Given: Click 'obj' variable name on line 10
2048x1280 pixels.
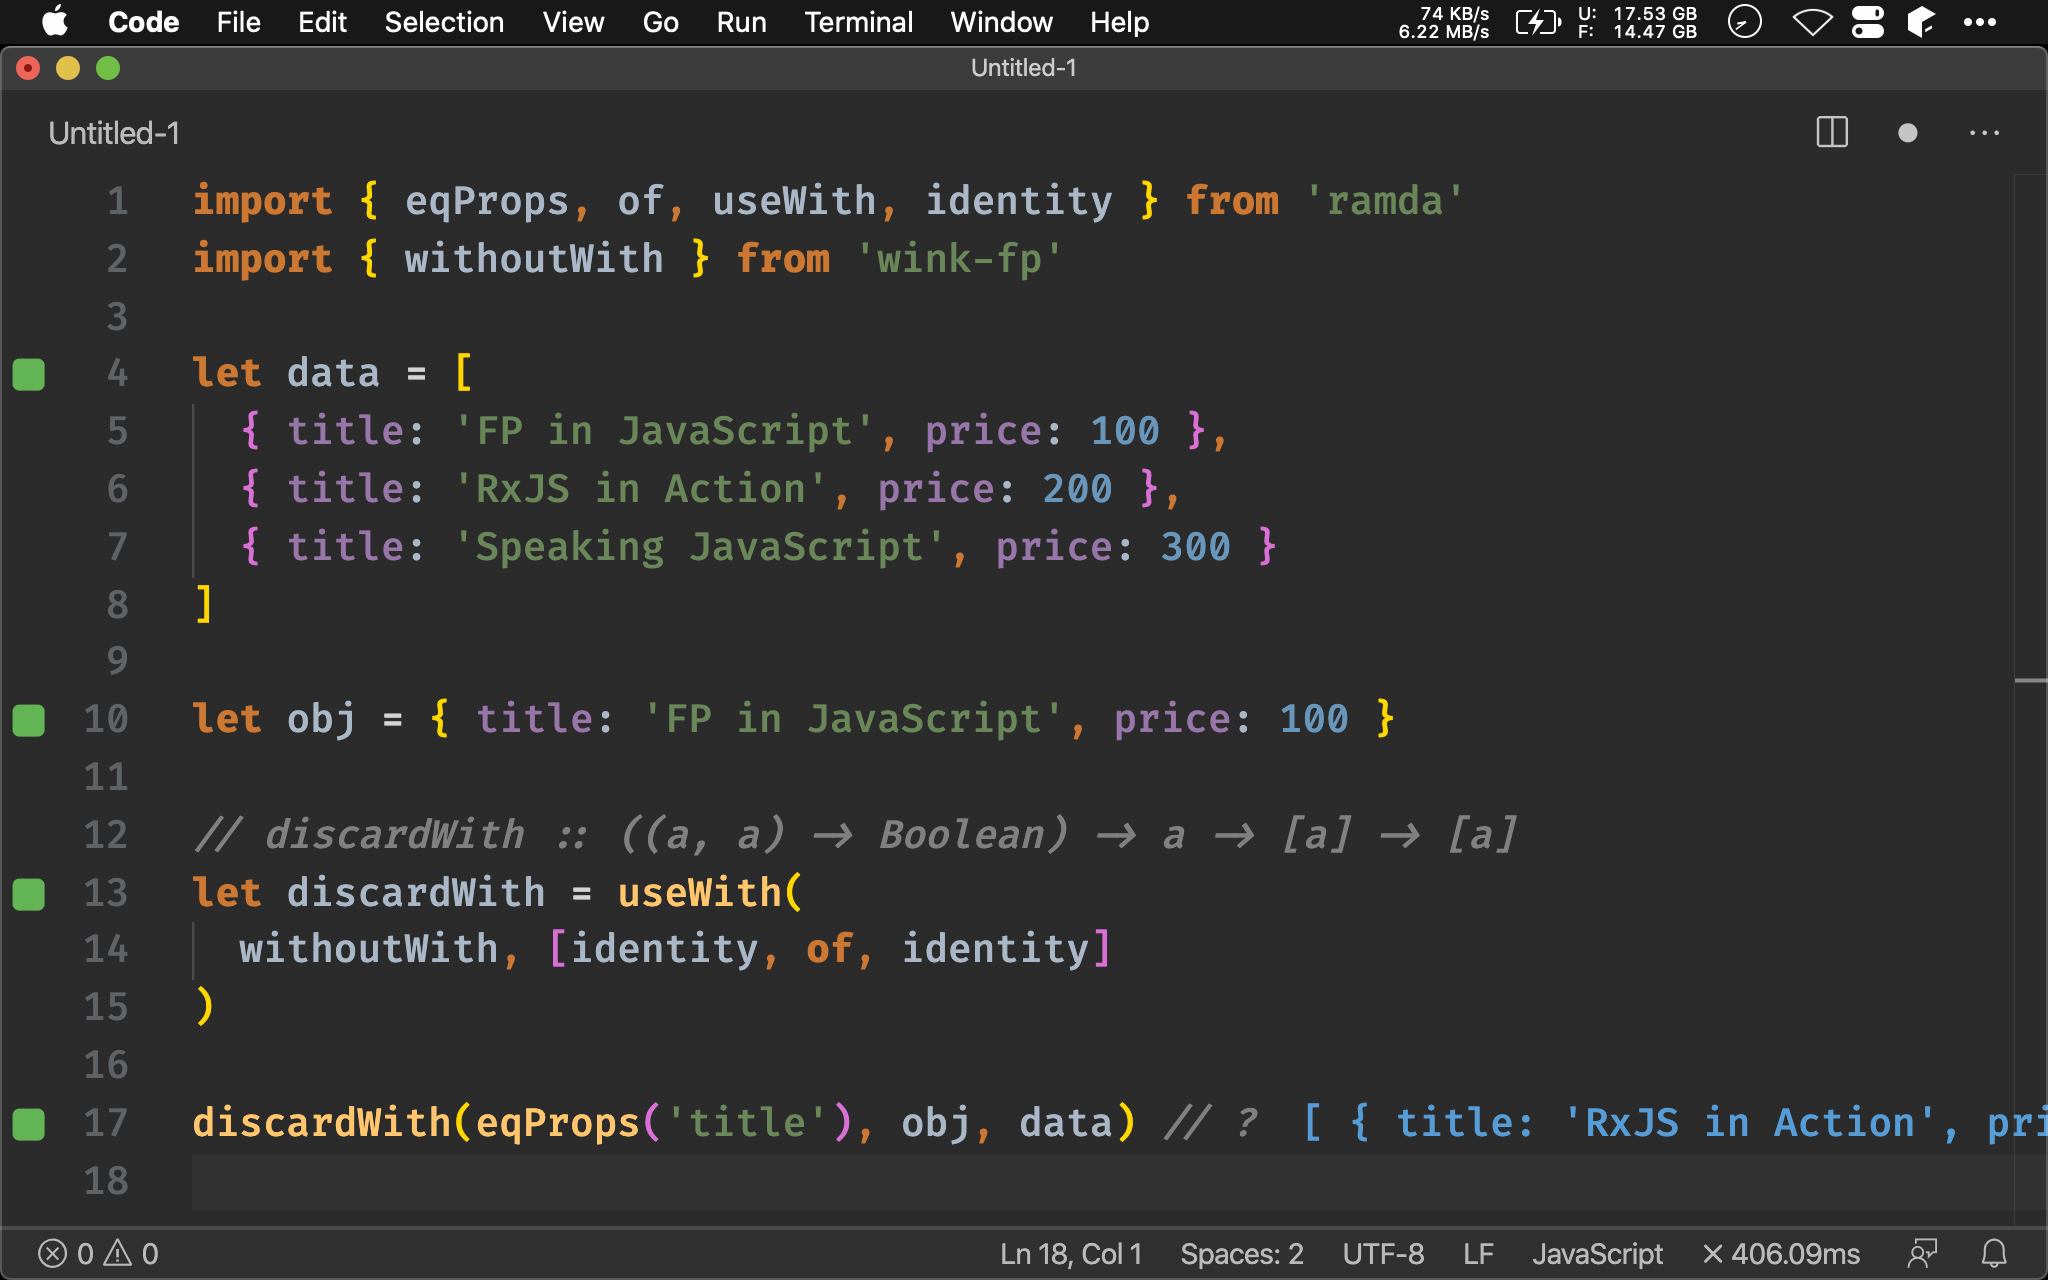Looking at the screenshot, I should pos(321,719).
